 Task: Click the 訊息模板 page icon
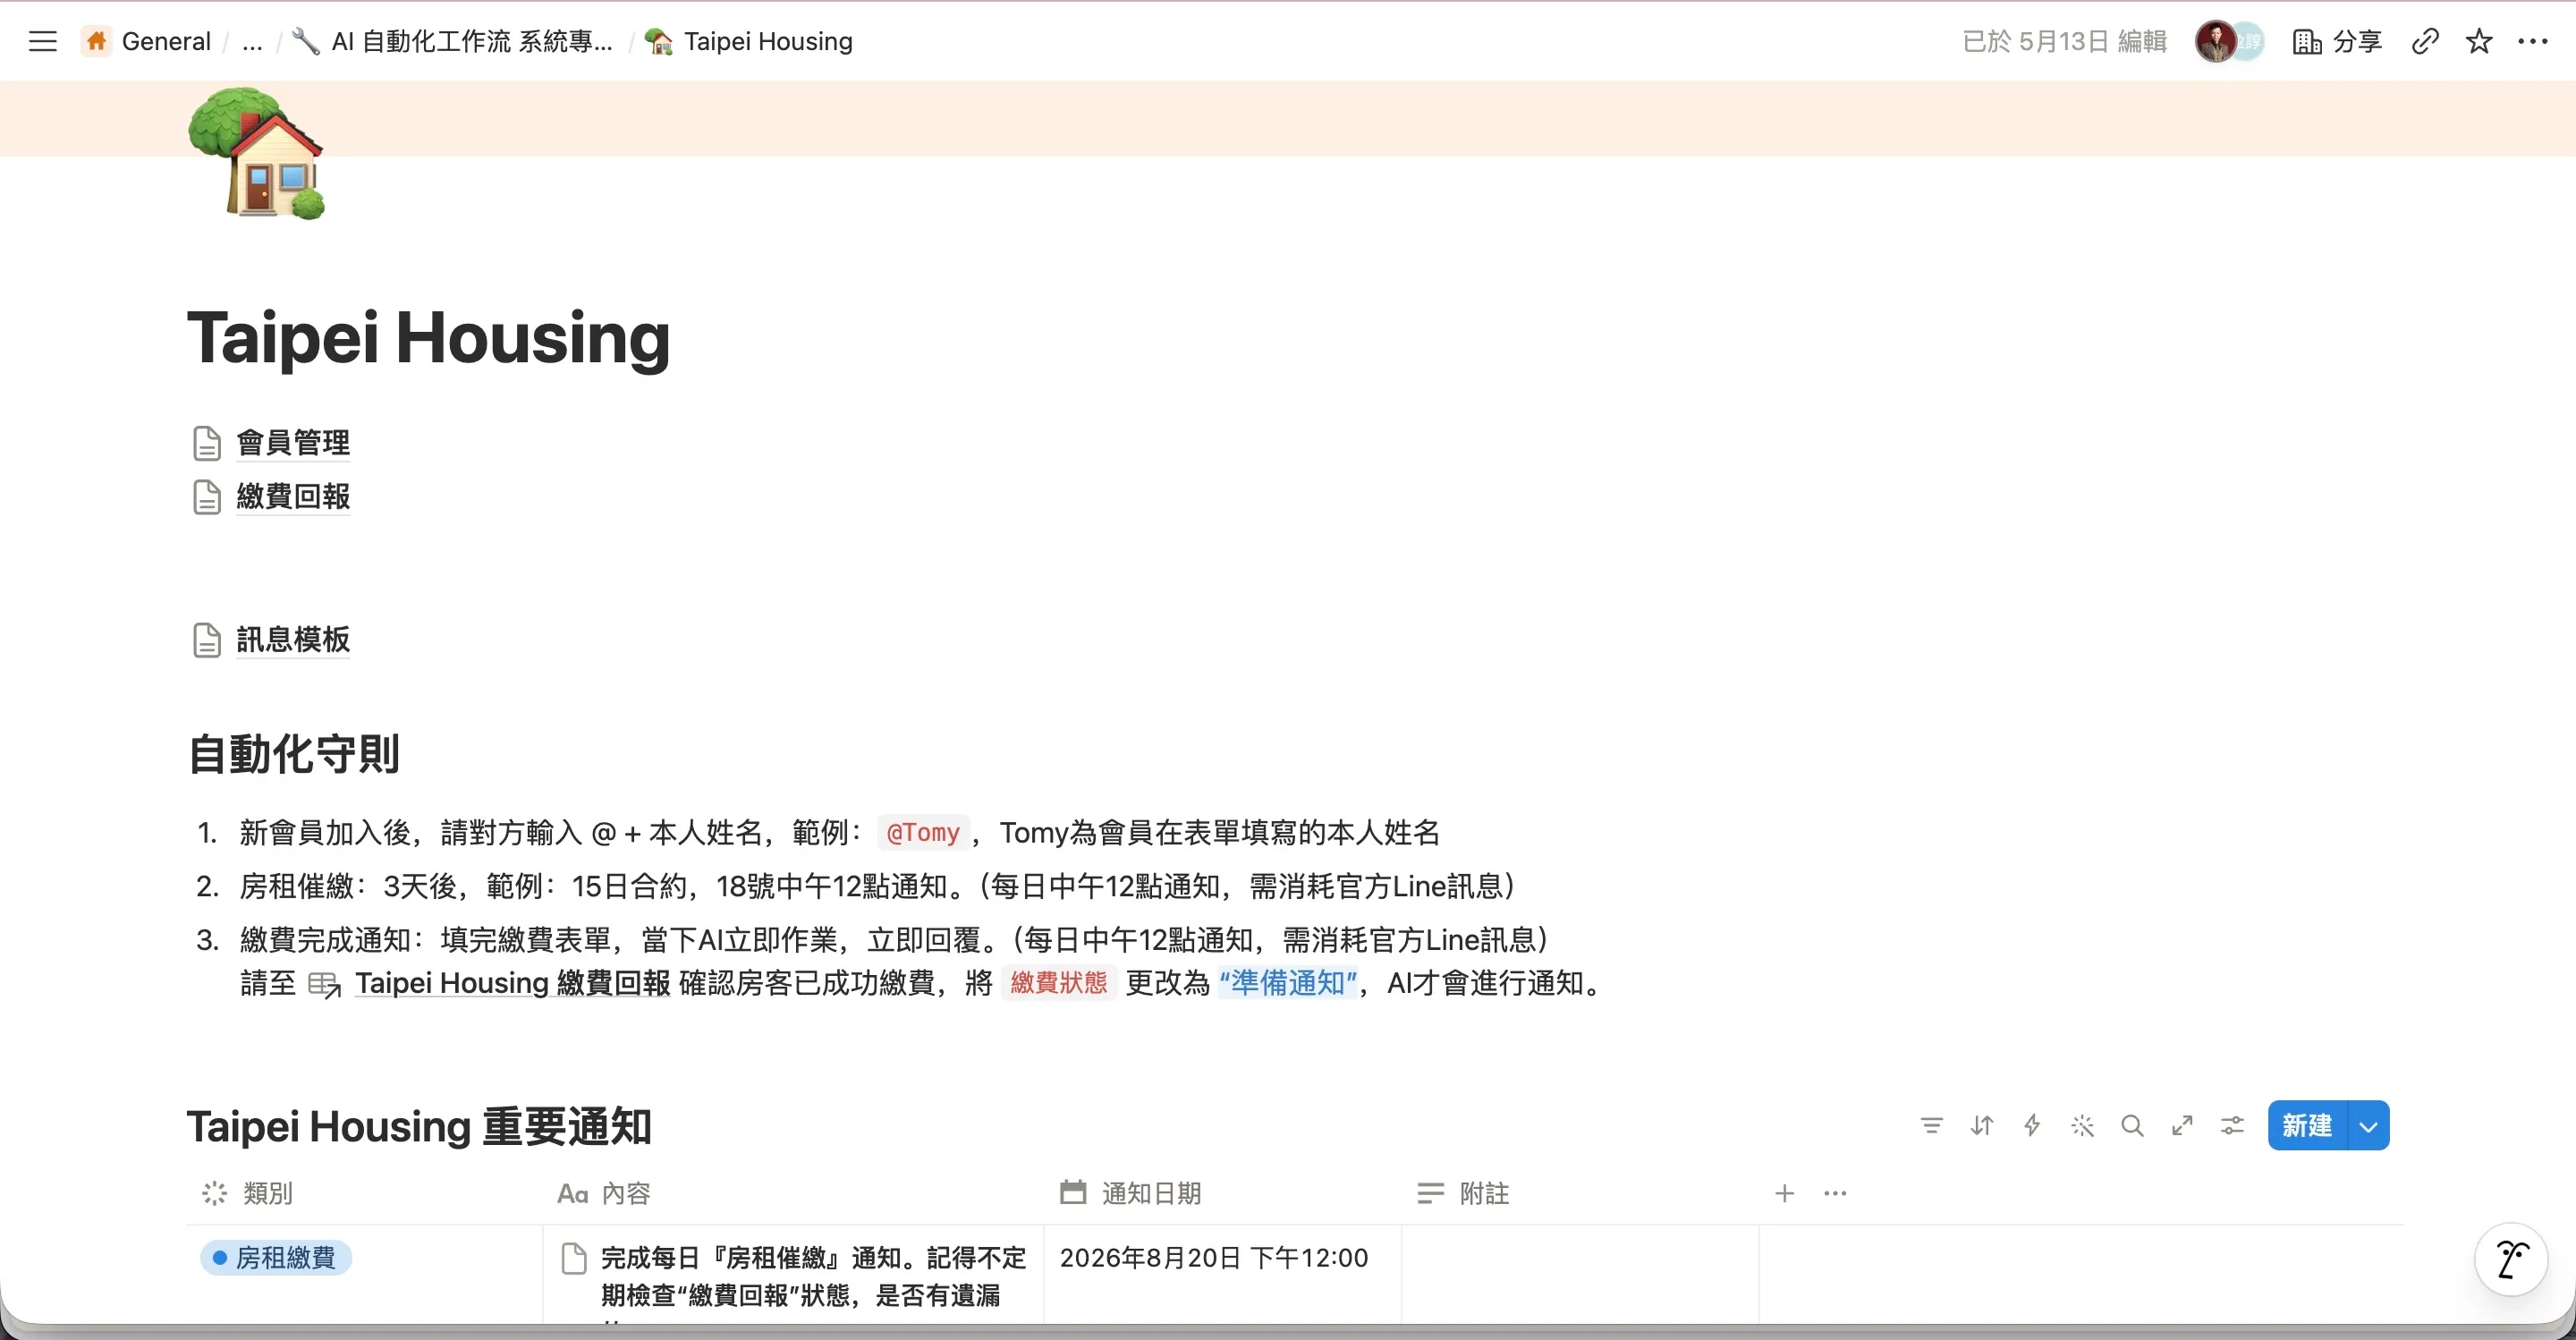[x=207, y=640]
